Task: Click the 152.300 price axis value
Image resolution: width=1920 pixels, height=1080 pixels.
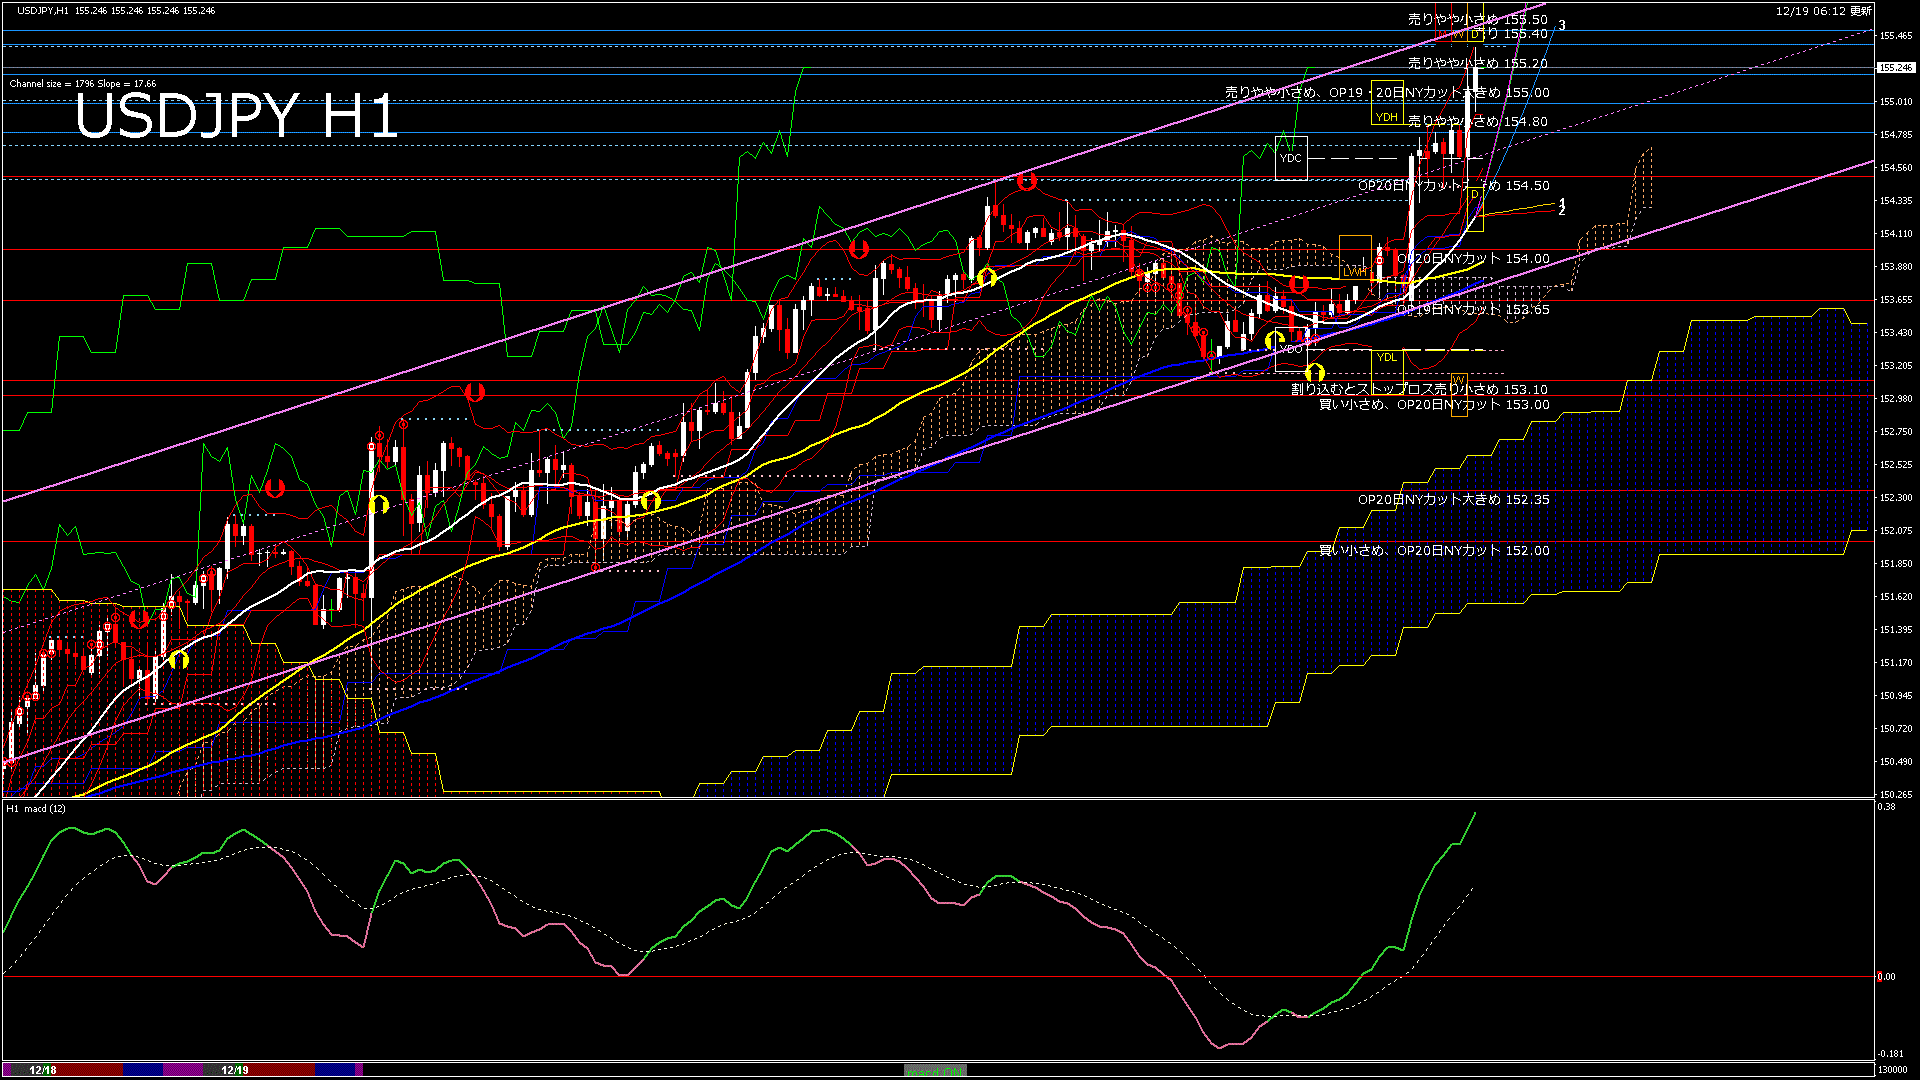Action: tap(1895, 498)
